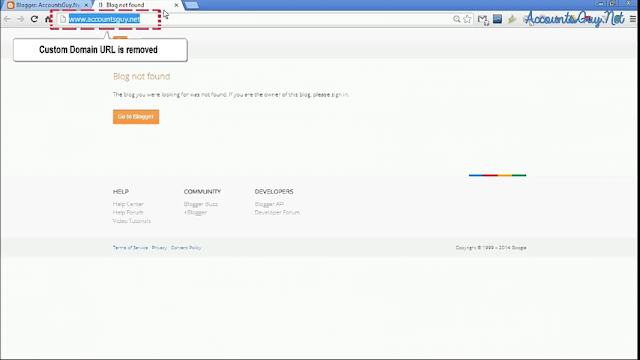Open the Developer Forum link
Image resolution: width=640 pixels, height=360 pixels.
pyautogui.click(x=277, y=212)
